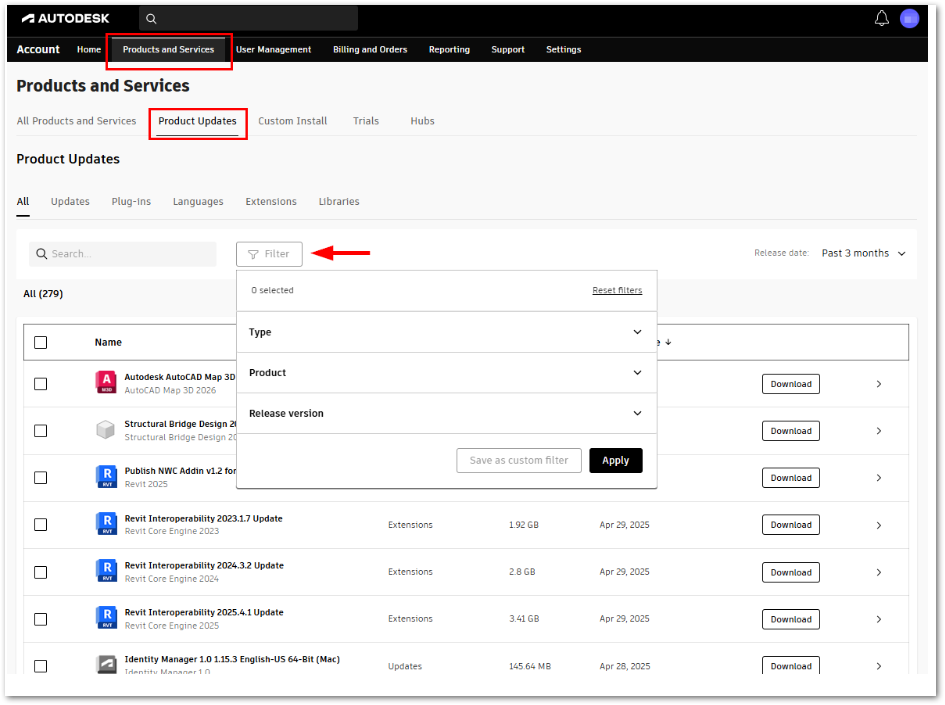
Task: Open Products and Services nav item
Action: pos(168,49)
